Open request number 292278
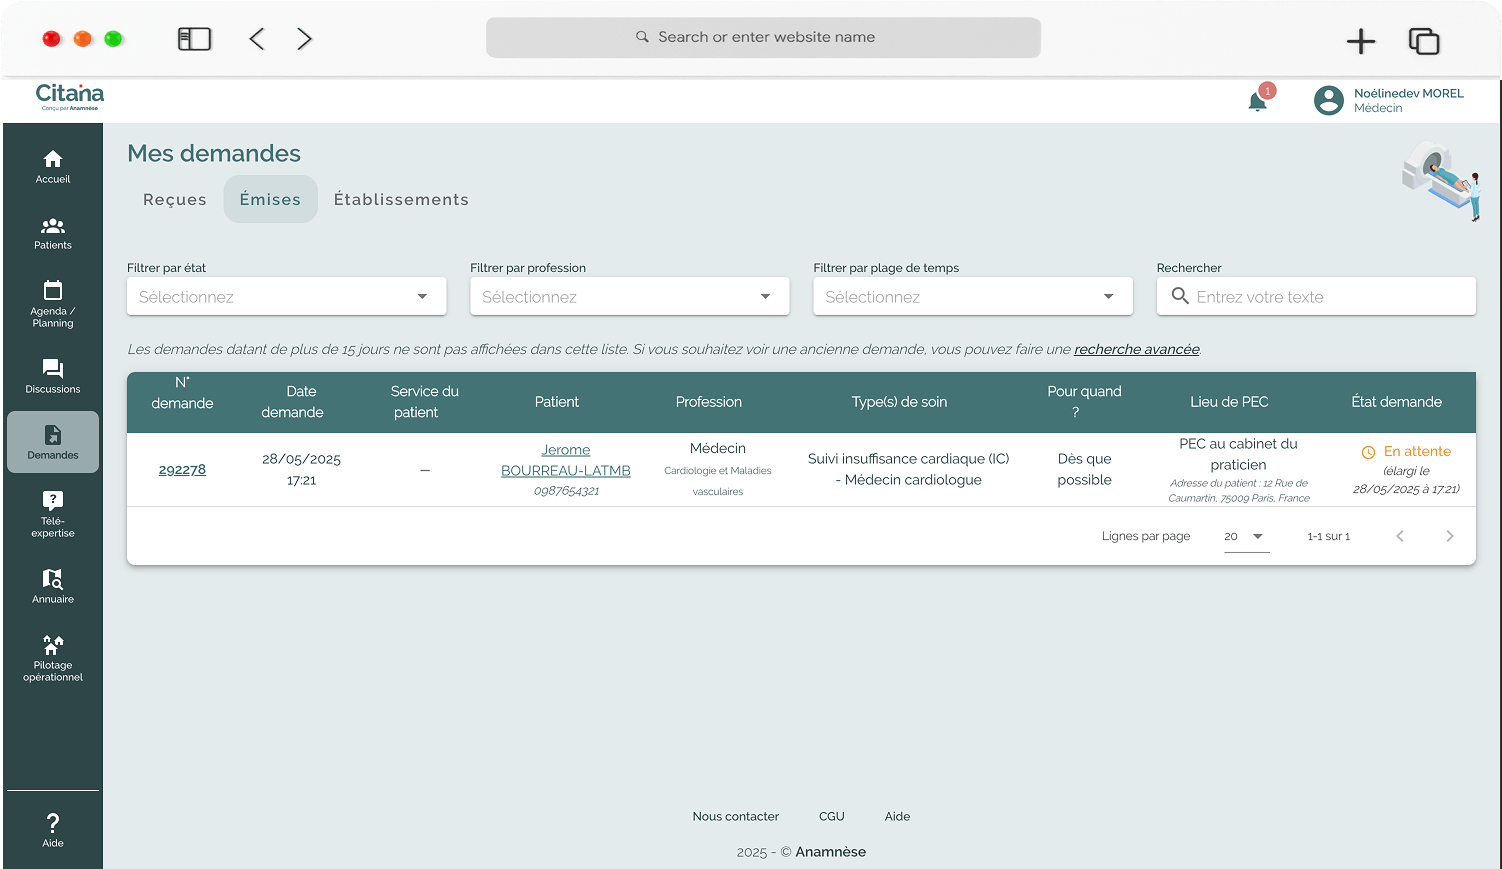This screenshot has height=869, width=1502. 182,469
